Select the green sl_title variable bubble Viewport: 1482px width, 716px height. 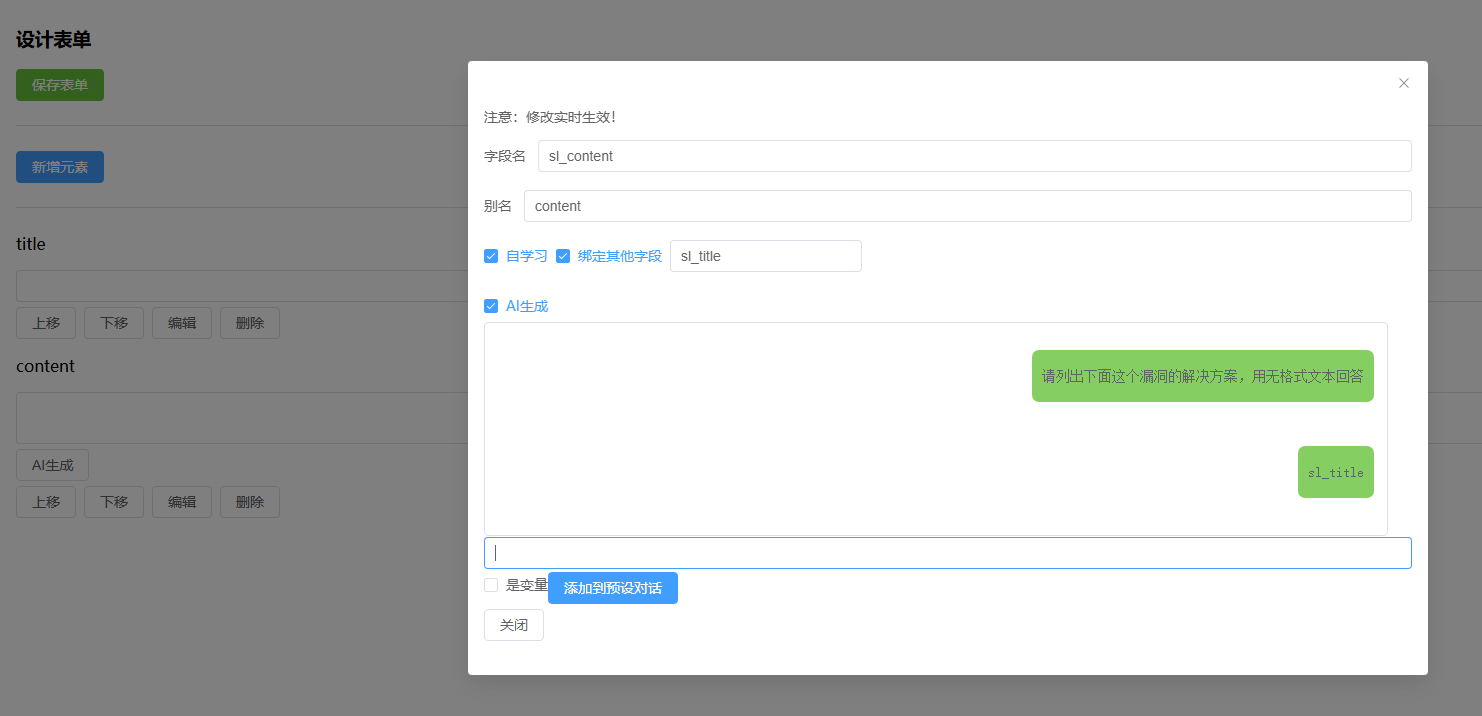pos(1335,472)
